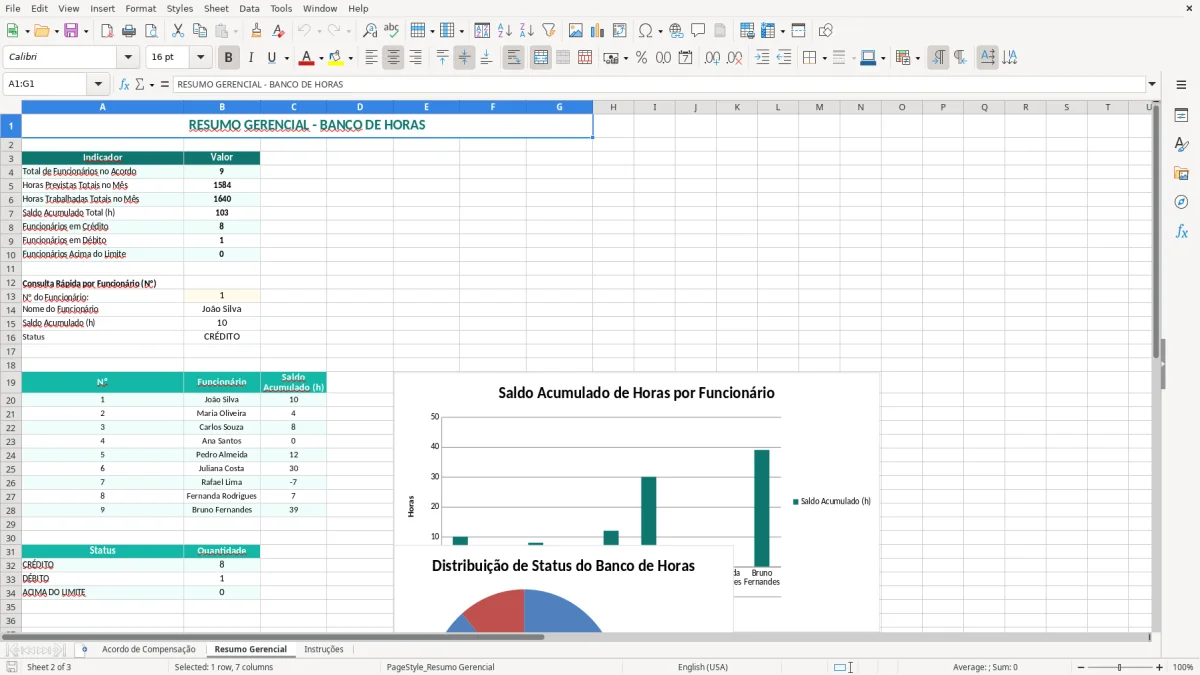This screenshot has width=1200, height=675.
Task: Toggle Center Horizontally alignment
Action: 393,58
